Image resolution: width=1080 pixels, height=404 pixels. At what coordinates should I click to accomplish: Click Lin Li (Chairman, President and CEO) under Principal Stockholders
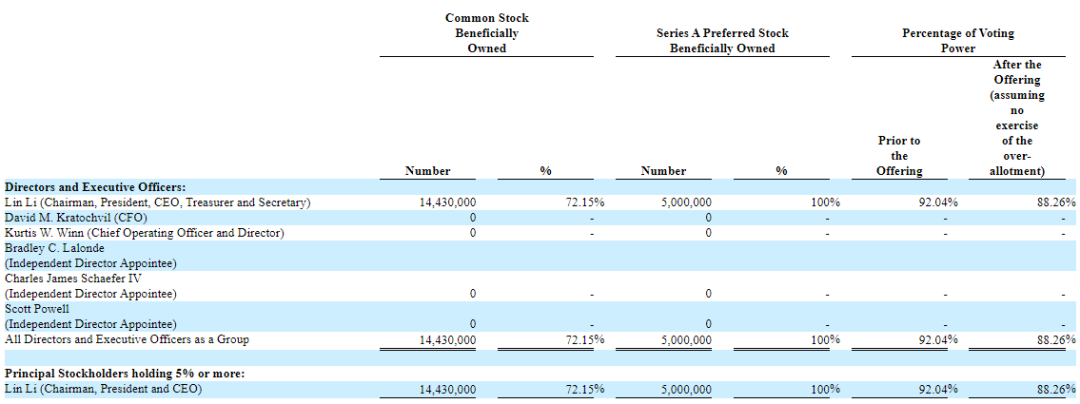click(x=103, y=389)
